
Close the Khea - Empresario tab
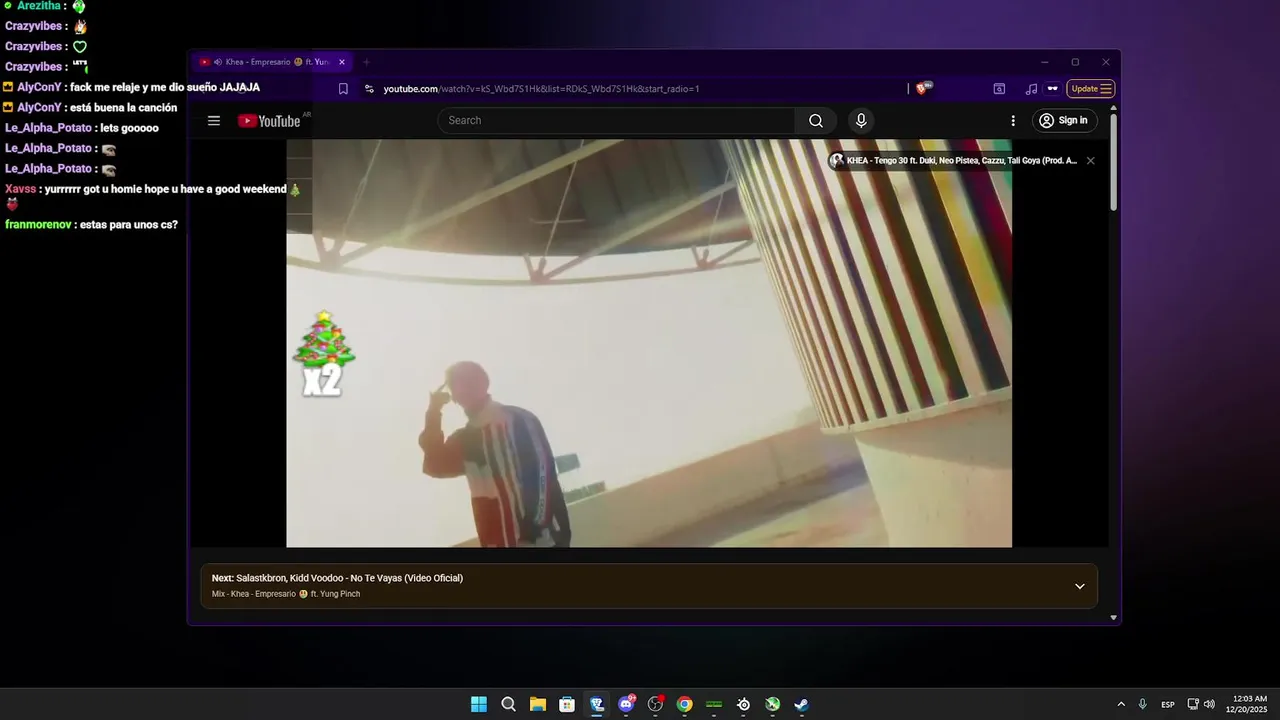click(x=342, y=62)
